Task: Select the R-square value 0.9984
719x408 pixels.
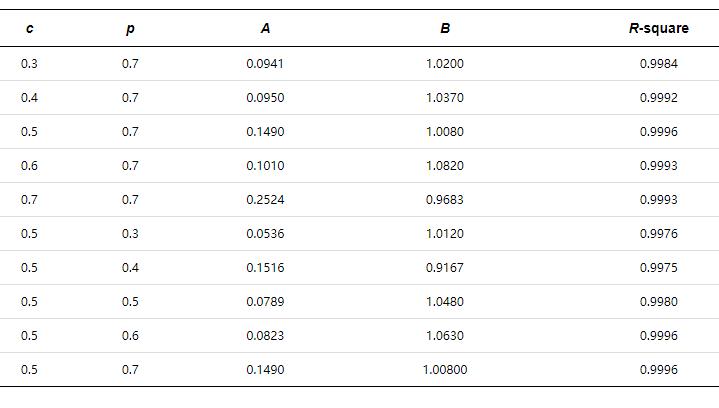Action: click(658, 64)
